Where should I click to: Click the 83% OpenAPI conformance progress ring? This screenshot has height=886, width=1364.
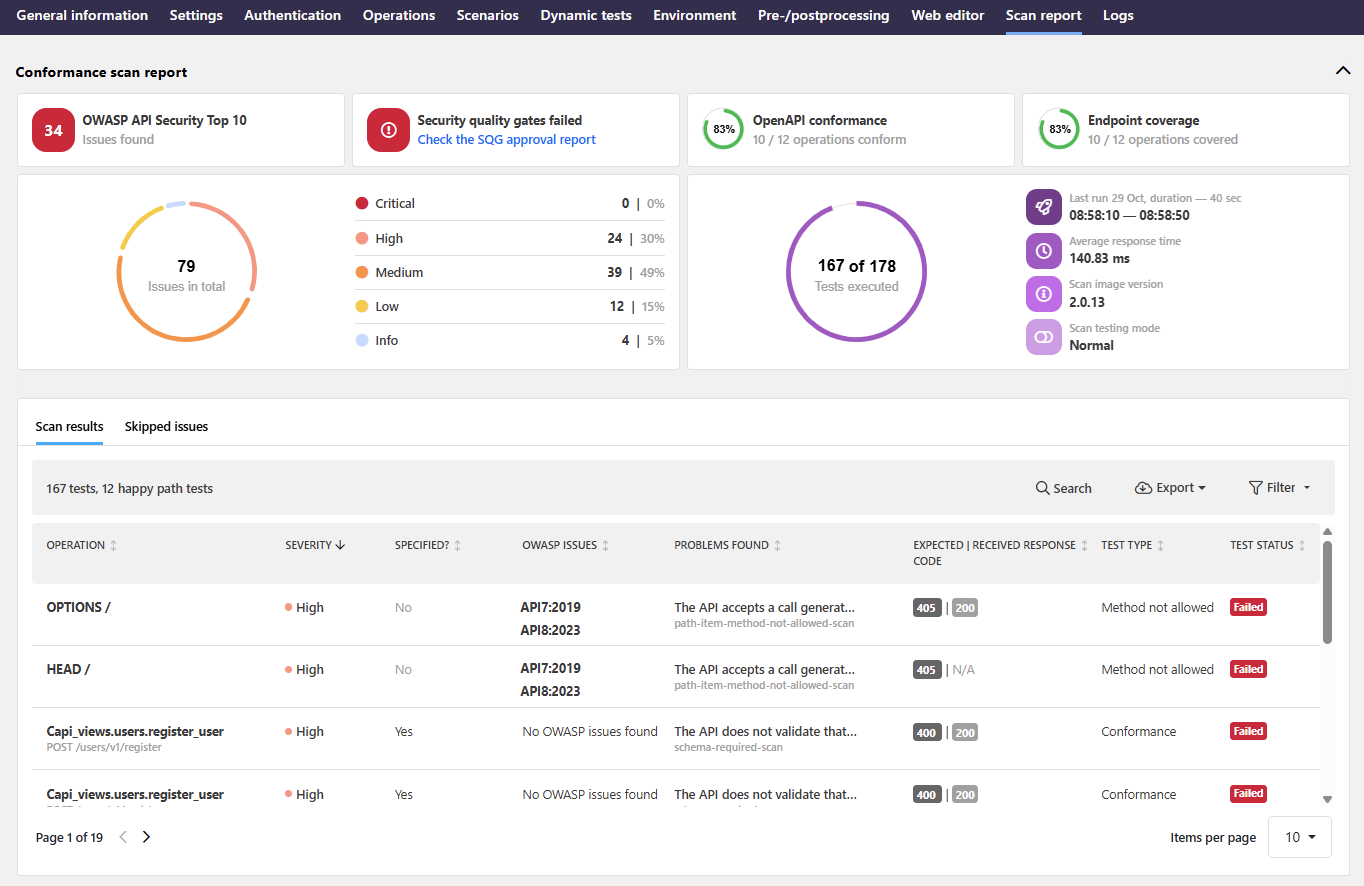pos(723,130)
